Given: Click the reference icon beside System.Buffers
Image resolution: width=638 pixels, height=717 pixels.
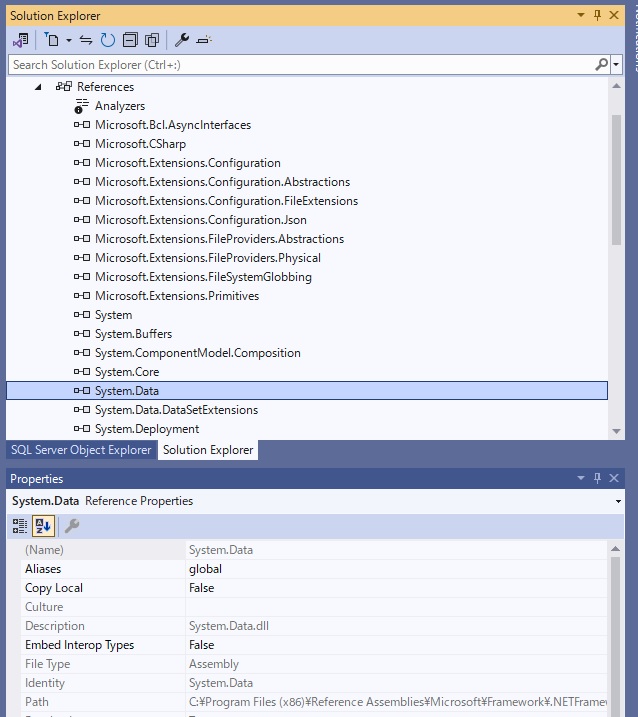Looking at the screenshot, I should pyautogui.click(x=82, y=334).
